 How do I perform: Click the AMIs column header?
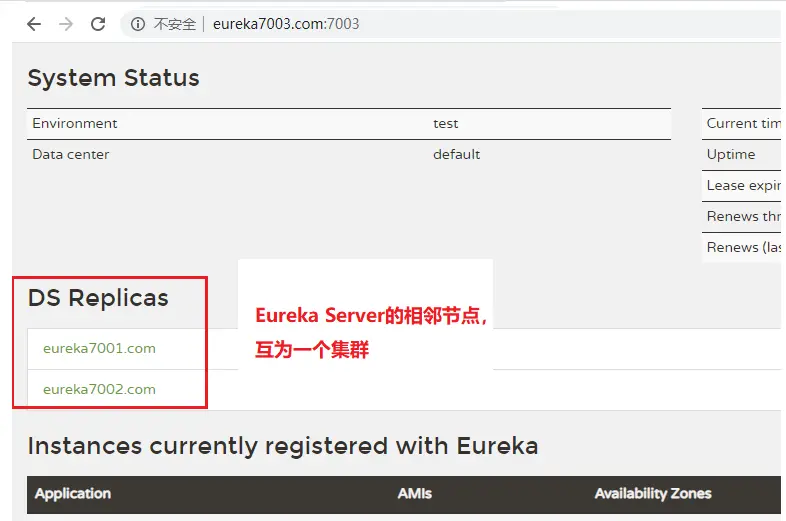pos(415,494)
